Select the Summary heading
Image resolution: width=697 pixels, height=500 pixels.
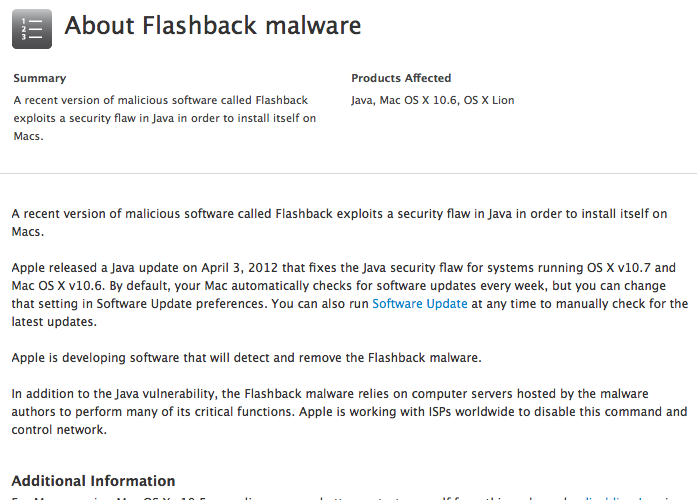[x=40, y=78]
